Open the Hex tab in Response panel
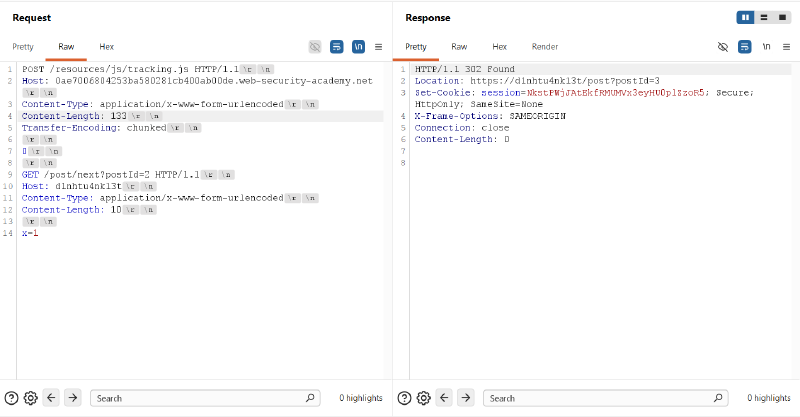The height and width of the screenshot is (417, 800). tap(499, 46)
